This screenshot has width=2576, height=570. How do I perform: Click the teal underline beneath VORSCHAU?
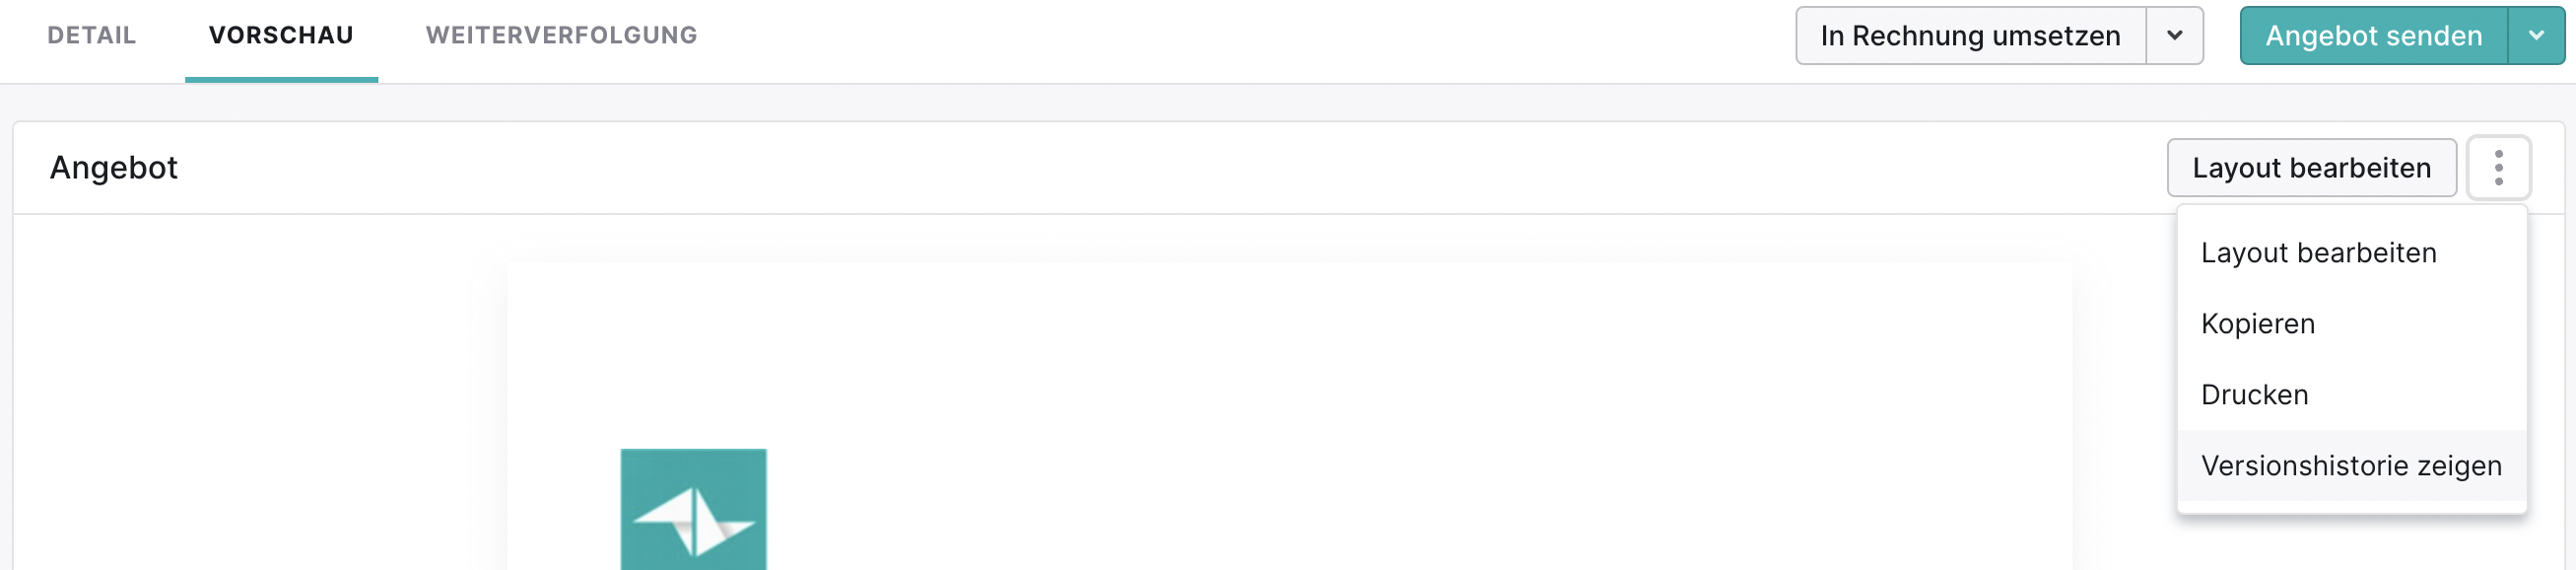click(x=281, y=79)
